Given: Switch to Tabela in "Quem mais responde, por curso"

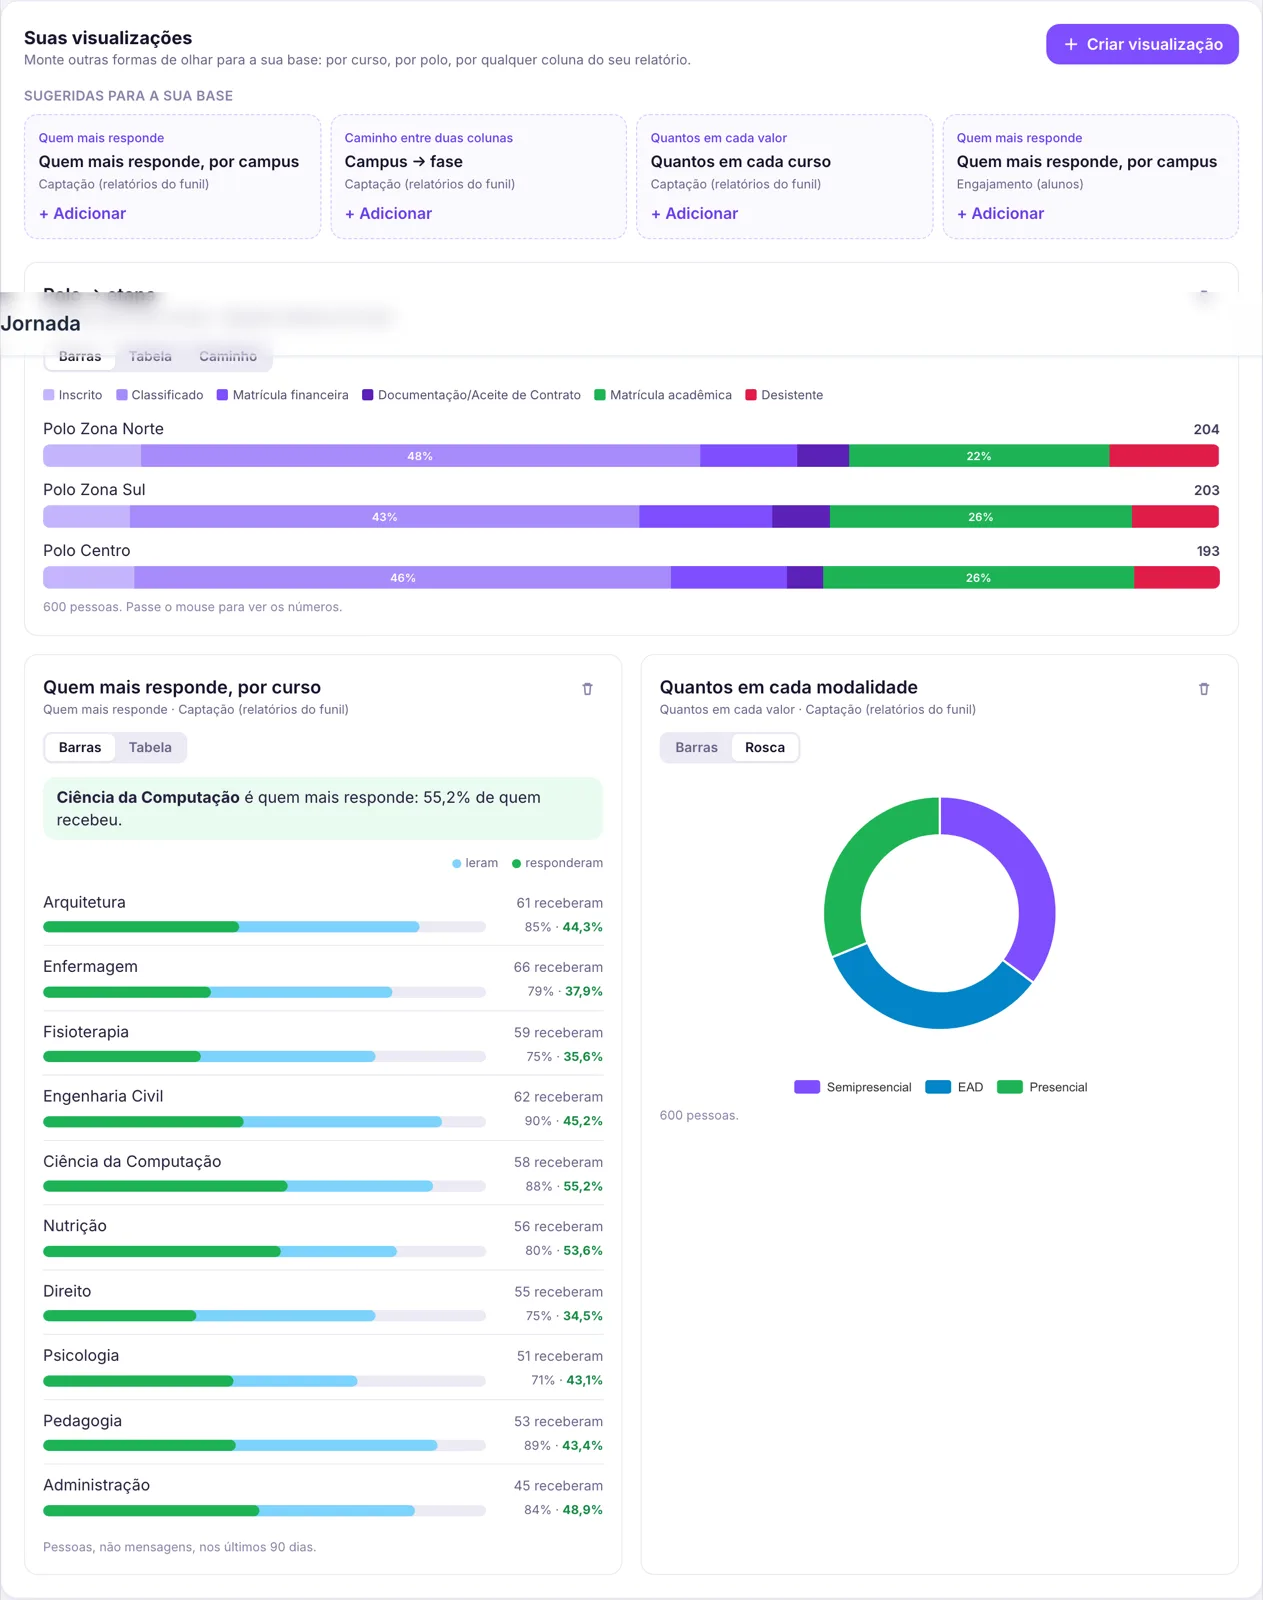Looking at the screenshot, I should (150, 747).
